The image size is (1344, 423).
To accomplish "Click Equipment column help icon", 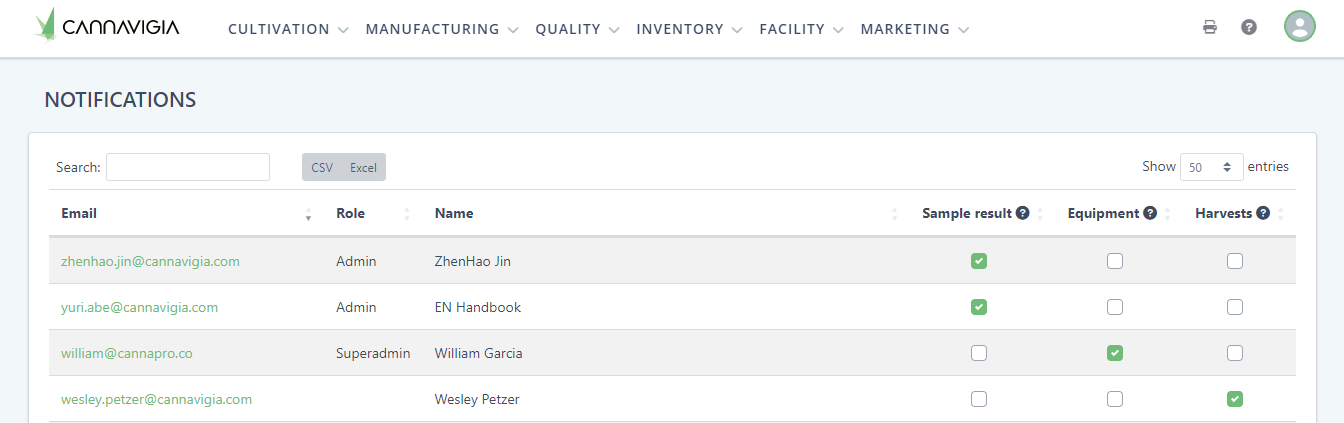I will coord(1150,213).
